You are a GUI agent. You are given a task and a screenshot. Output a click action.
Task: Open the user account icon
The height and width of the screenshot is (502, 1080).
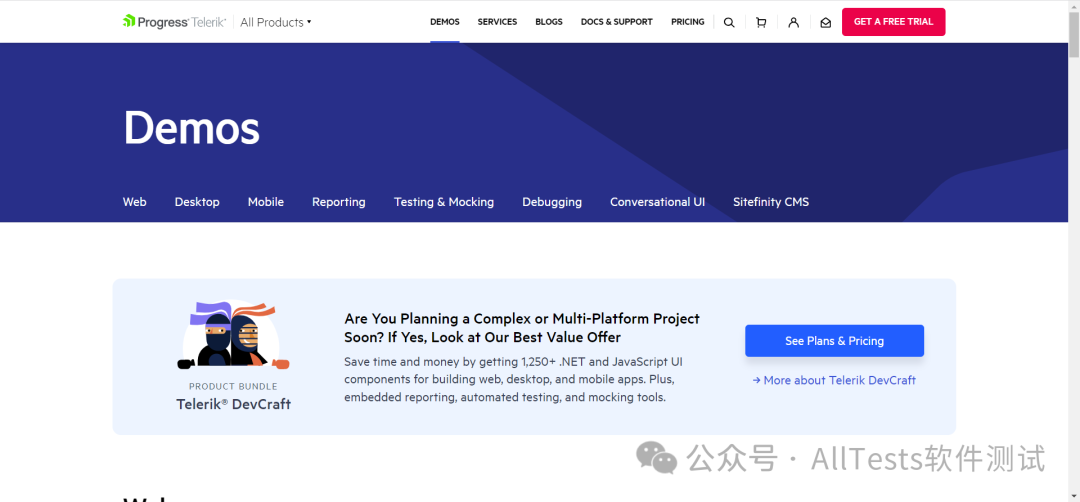click(x=793, y=22)
